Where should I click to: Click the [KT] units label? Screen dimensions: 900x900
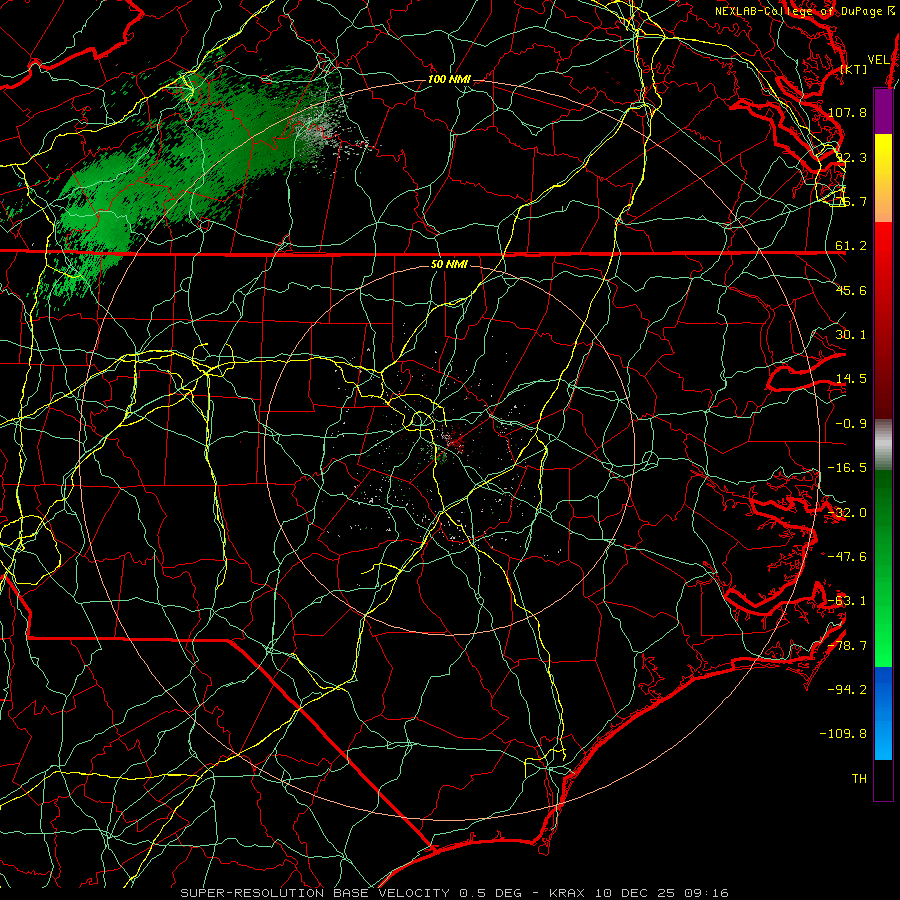(854, 69)
